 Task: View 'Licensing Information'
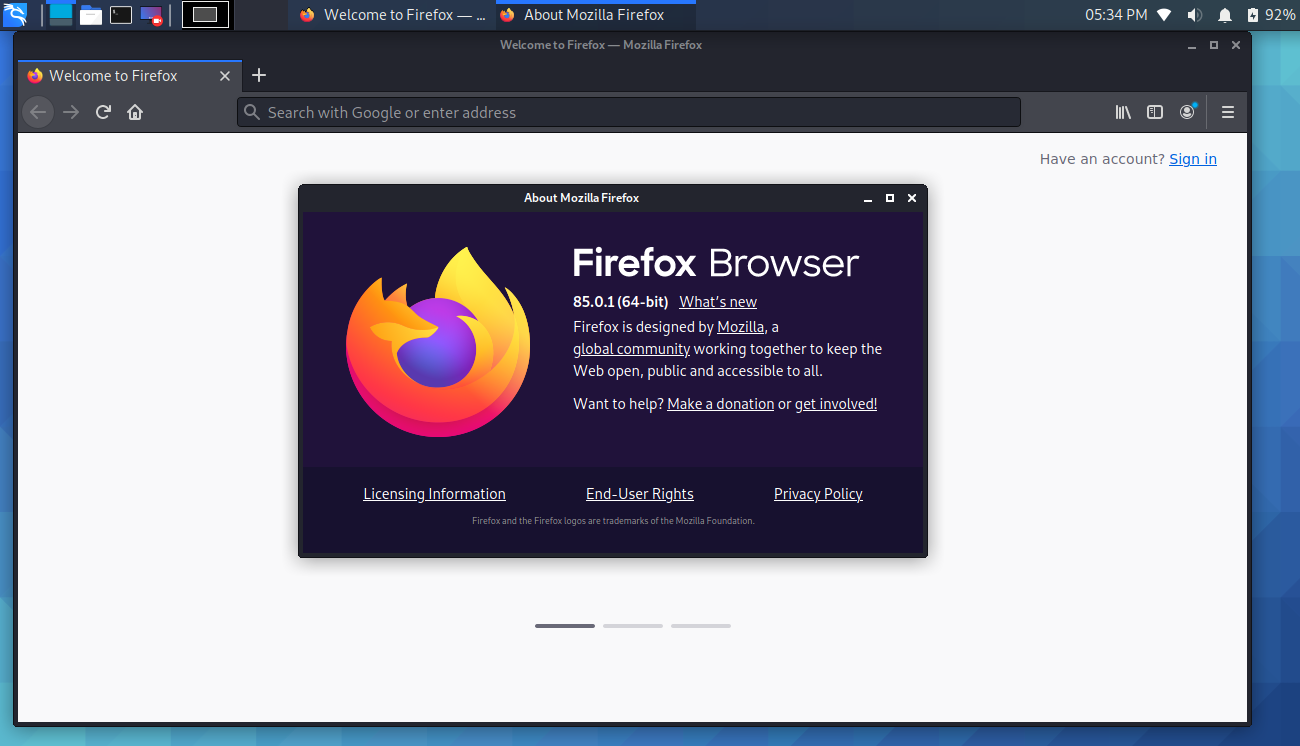pyautogui.click(x=434, y=494)
